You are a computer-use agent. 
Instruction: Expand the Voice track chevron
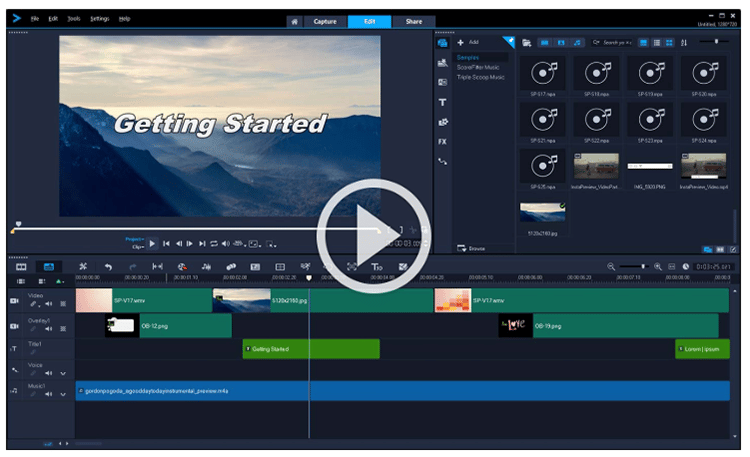pos(63,373)
